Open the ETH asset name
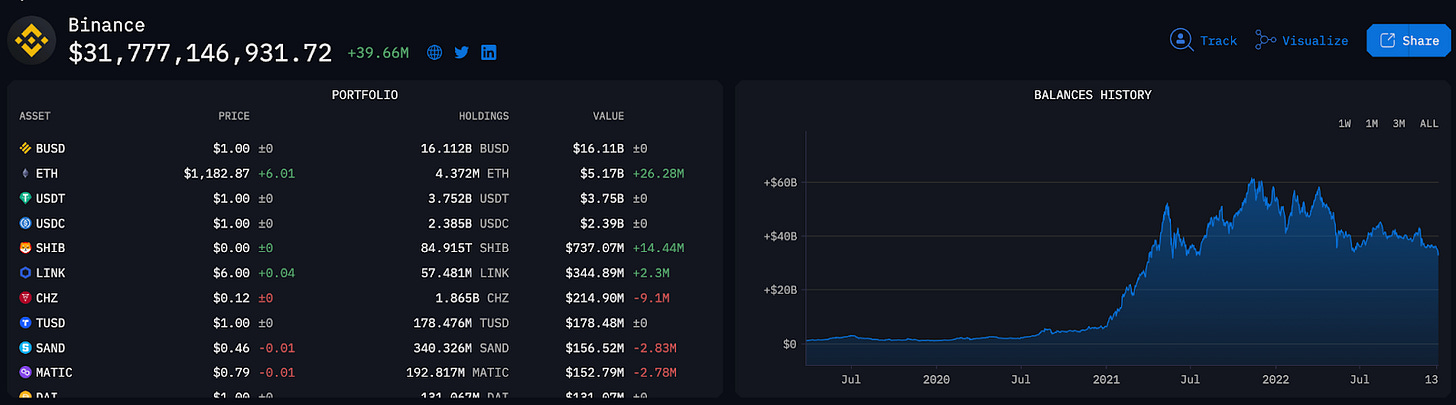The image size is (1456, 405). click(x=47, y=173)
